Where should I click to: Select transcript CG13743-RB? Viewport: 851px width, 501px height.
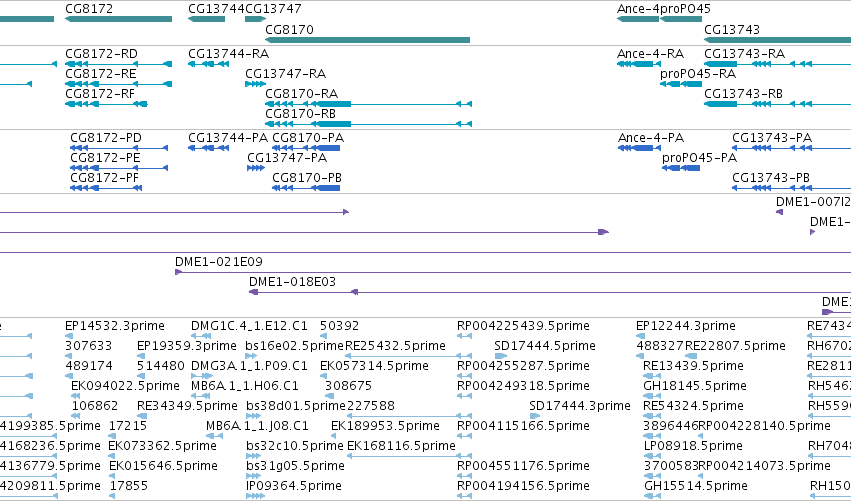coord(777,104)
